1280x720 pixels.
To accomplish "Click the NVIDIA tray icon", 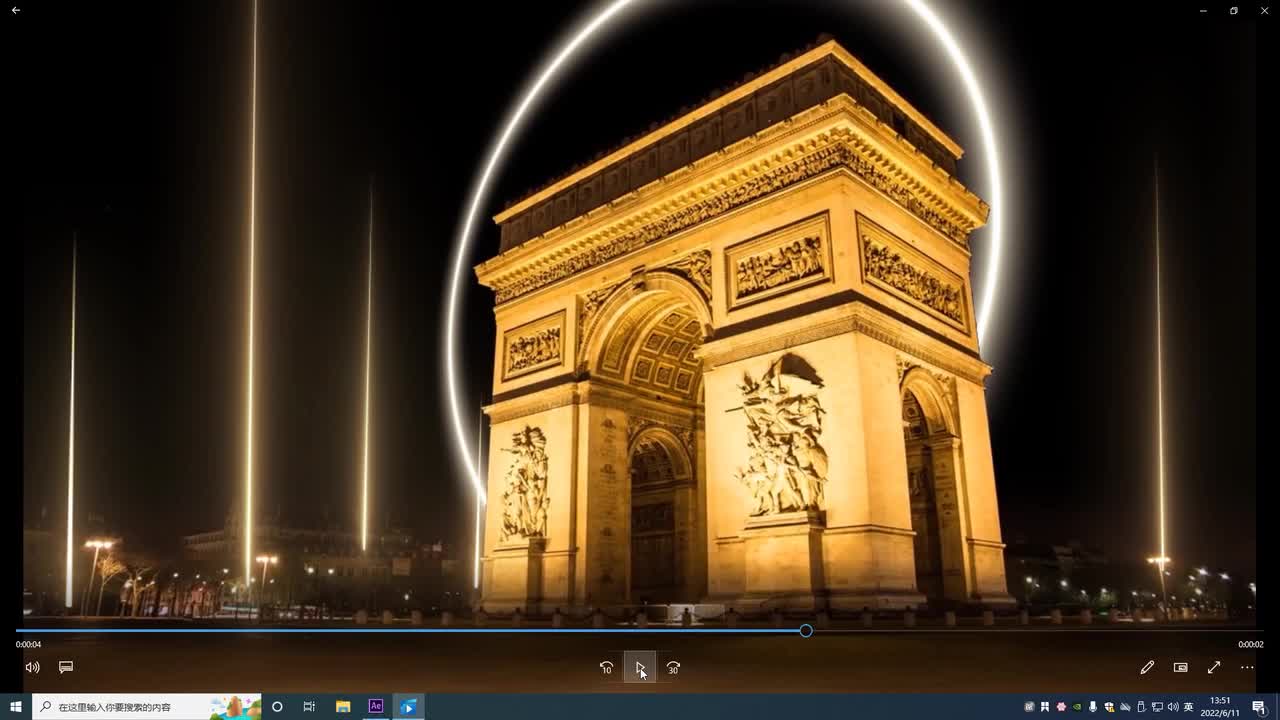I will pyautogui.click(x=1077, y=707).
